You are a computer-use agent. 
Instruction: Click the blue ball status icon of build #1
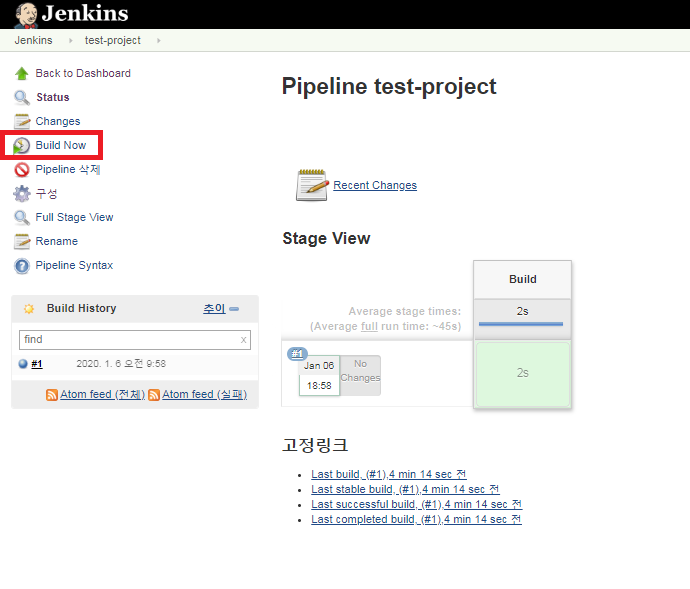[23, 364]
